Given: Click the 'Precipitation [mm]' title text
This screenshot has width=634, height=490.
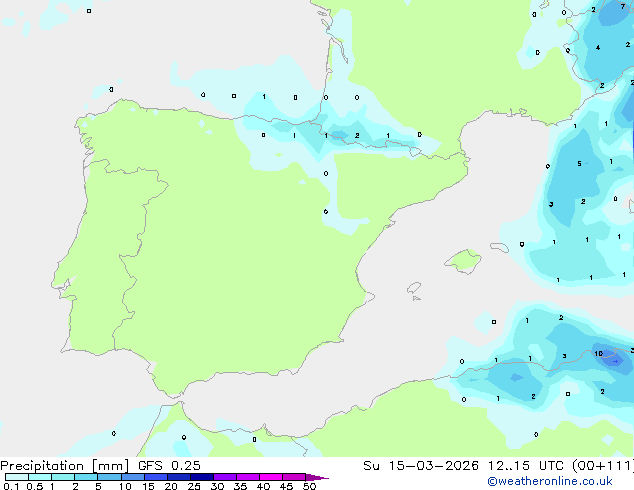Looking at the screenshot, I should coord(65,466).
